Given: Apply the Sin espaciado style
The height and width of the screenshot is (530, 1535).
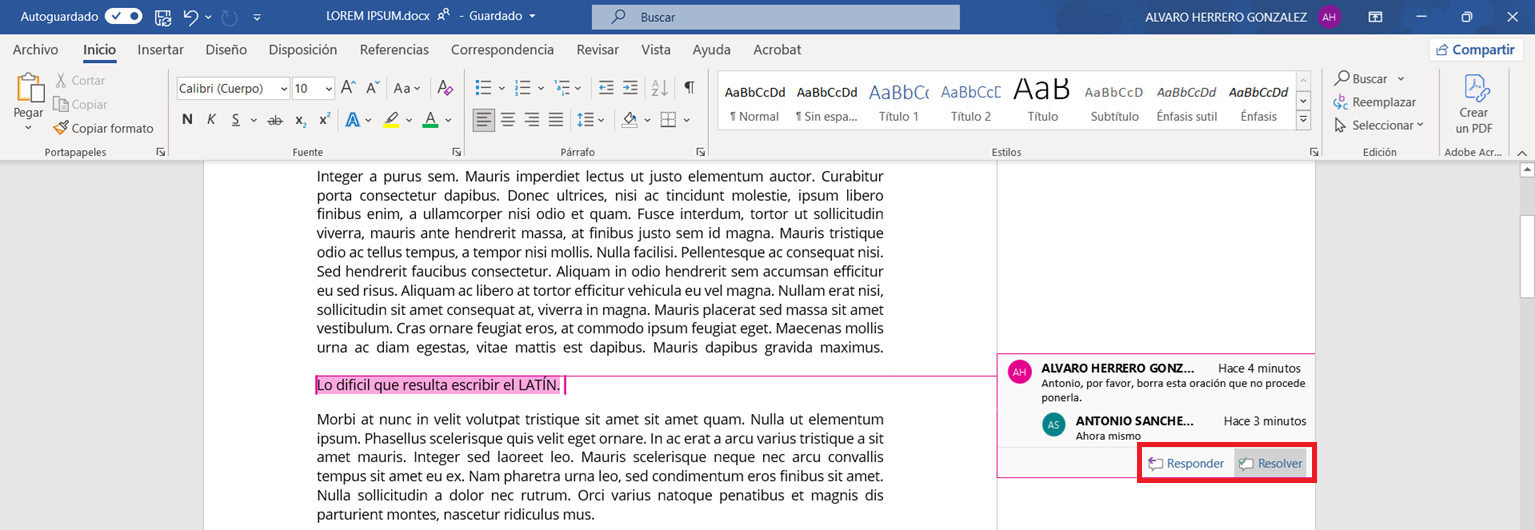Looking at the screenshot, I should 826,101.
